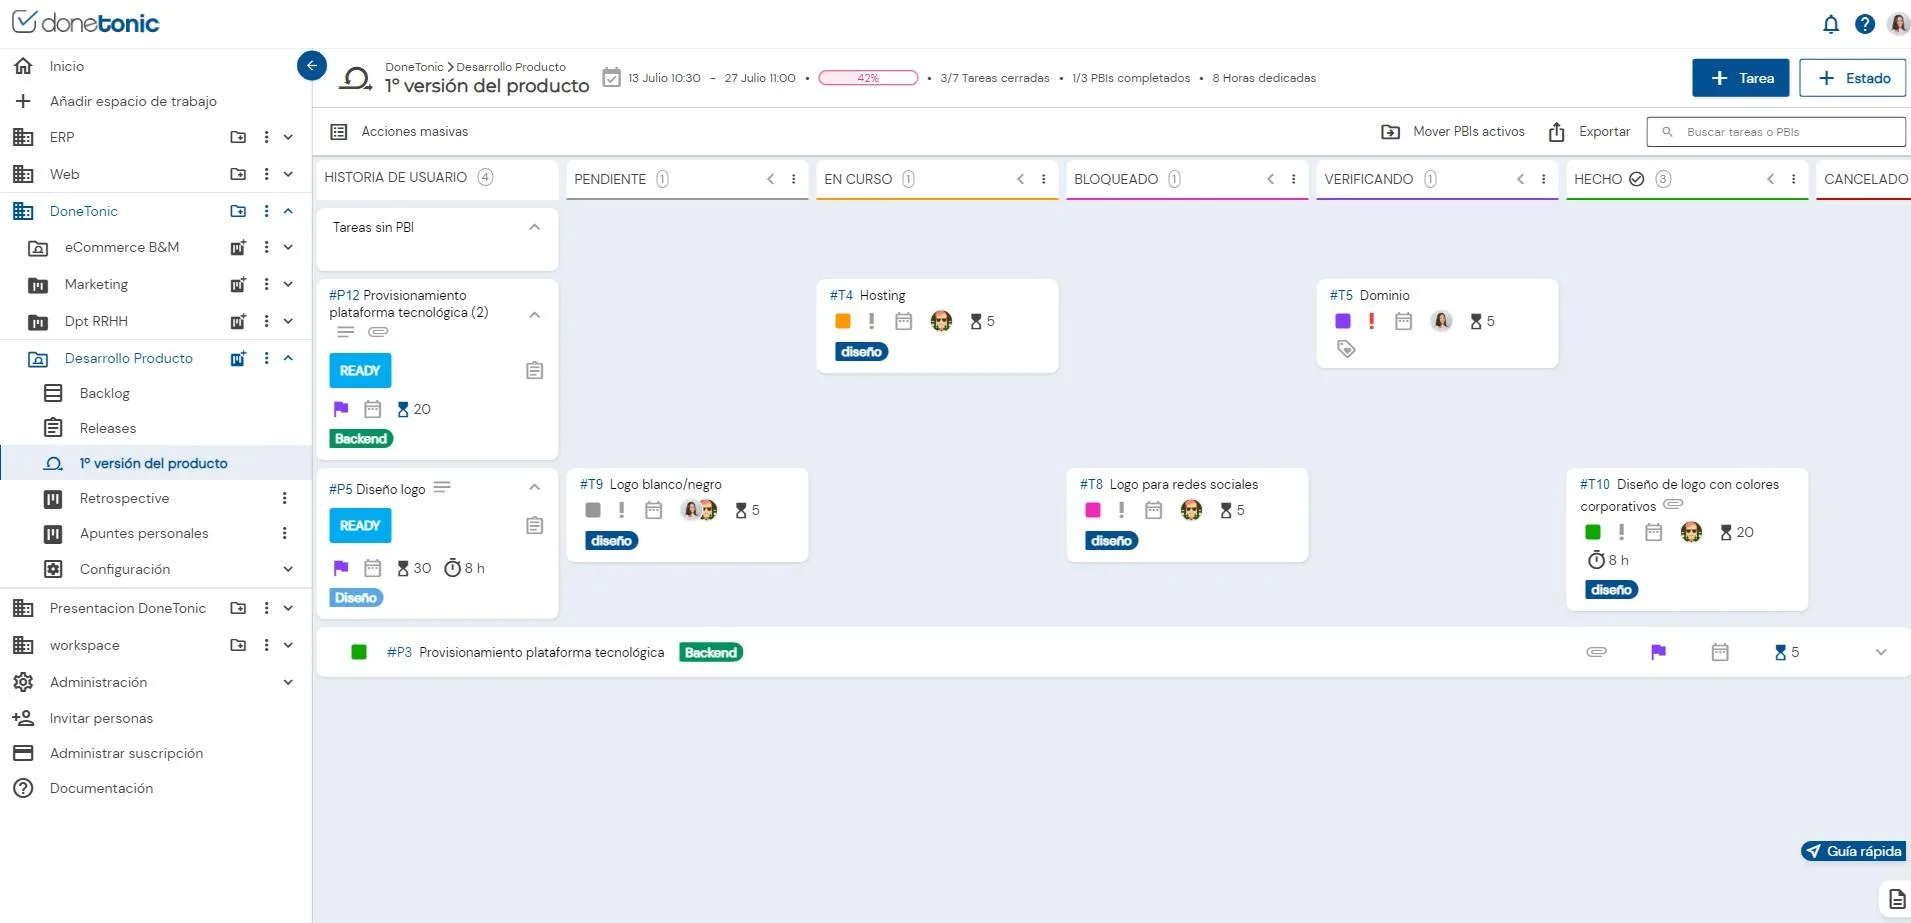Collapse the PENDIENTE column arrow

tap(770, 179)
